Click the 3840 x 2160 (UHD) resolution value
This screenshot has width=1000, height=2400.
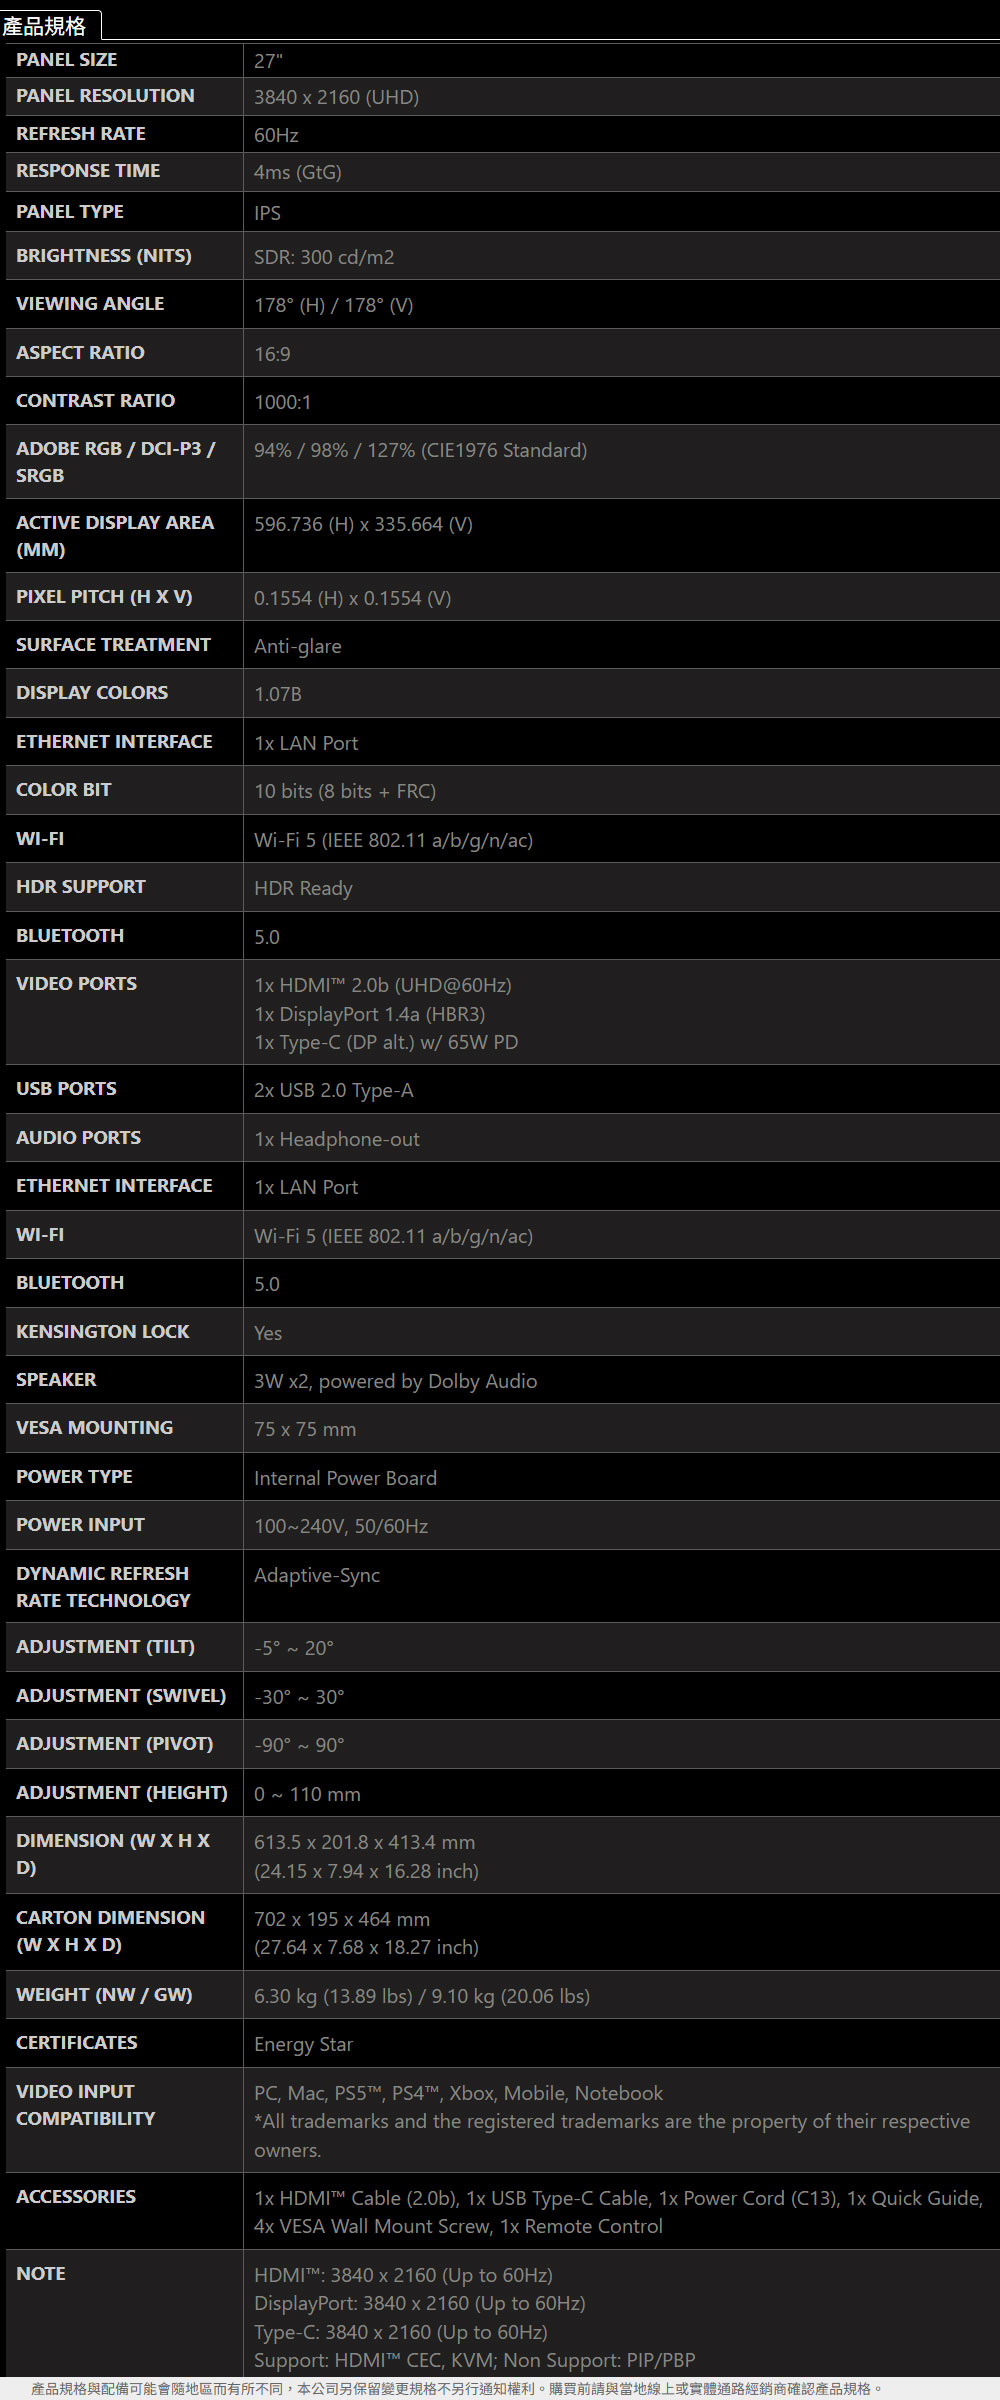[x=336, y=97]
